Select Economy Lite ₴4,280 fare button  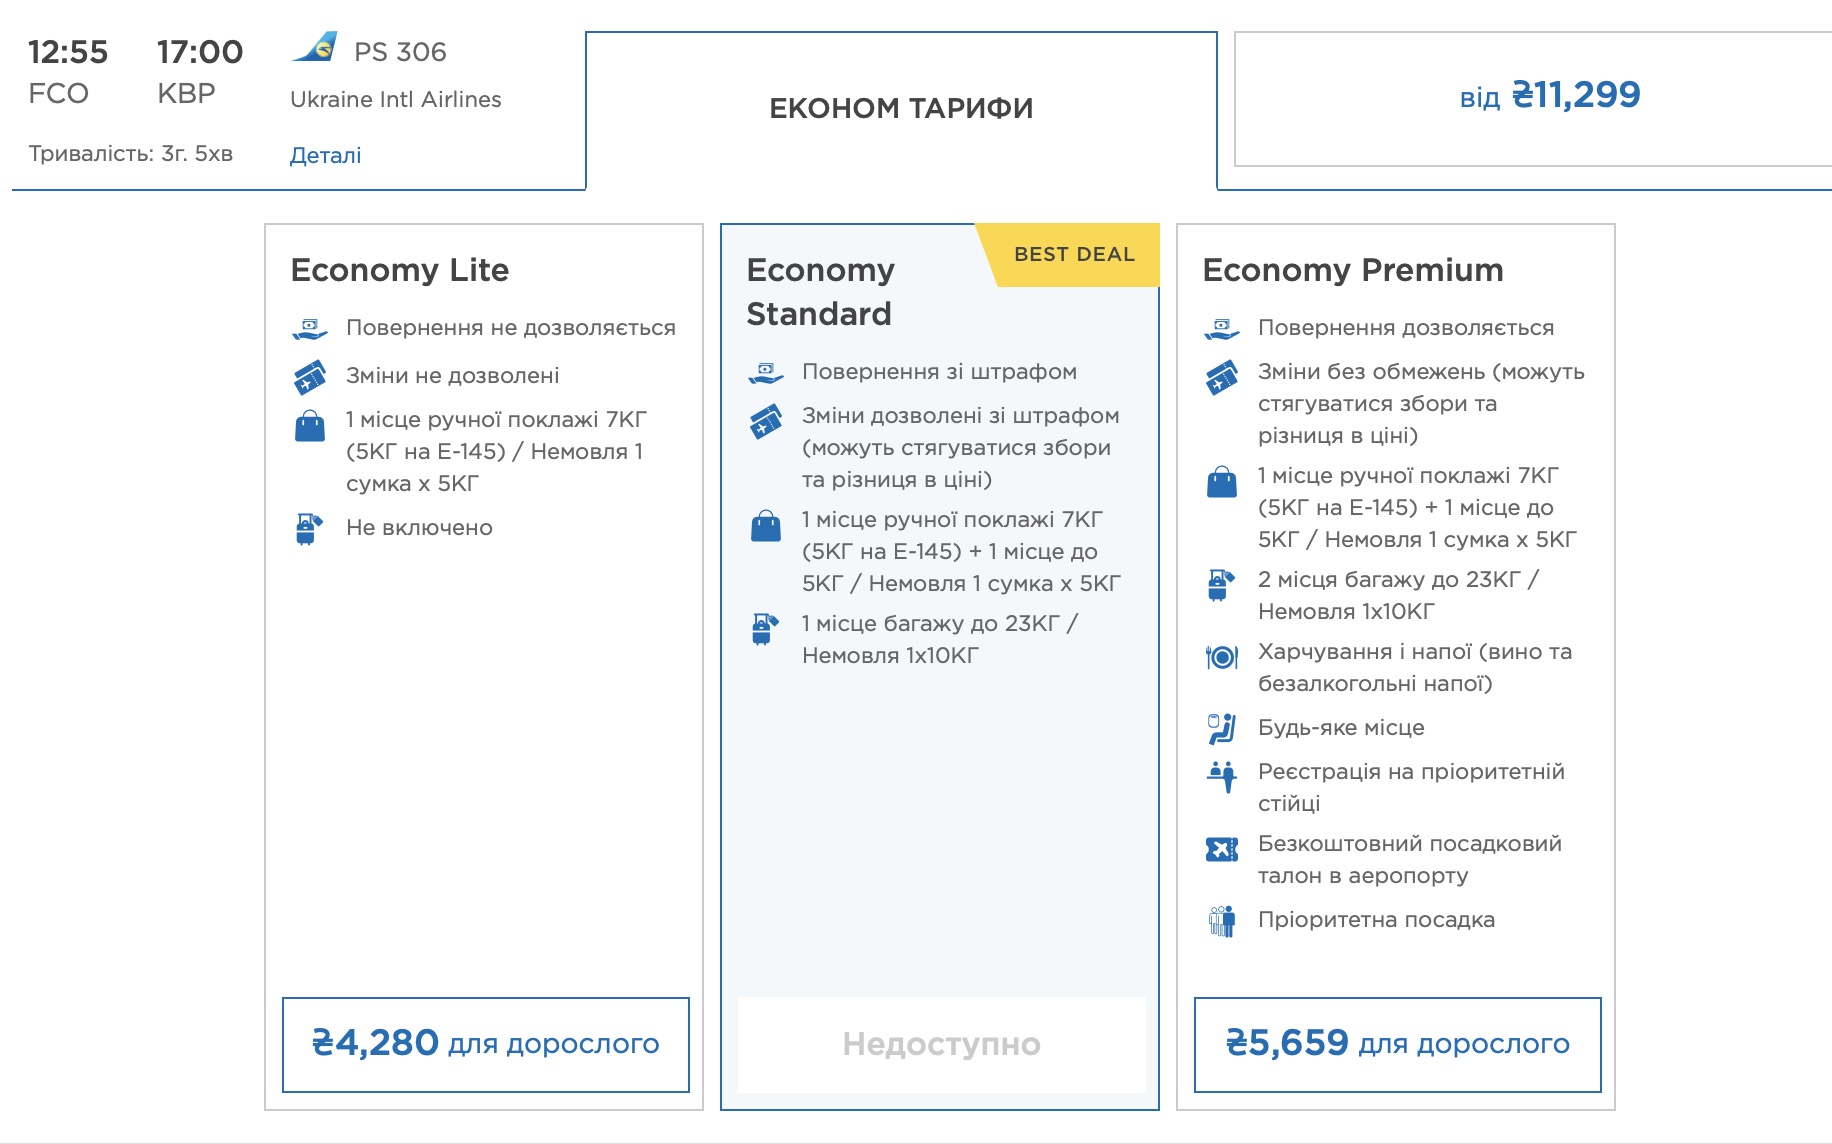tap(486, 1044)
